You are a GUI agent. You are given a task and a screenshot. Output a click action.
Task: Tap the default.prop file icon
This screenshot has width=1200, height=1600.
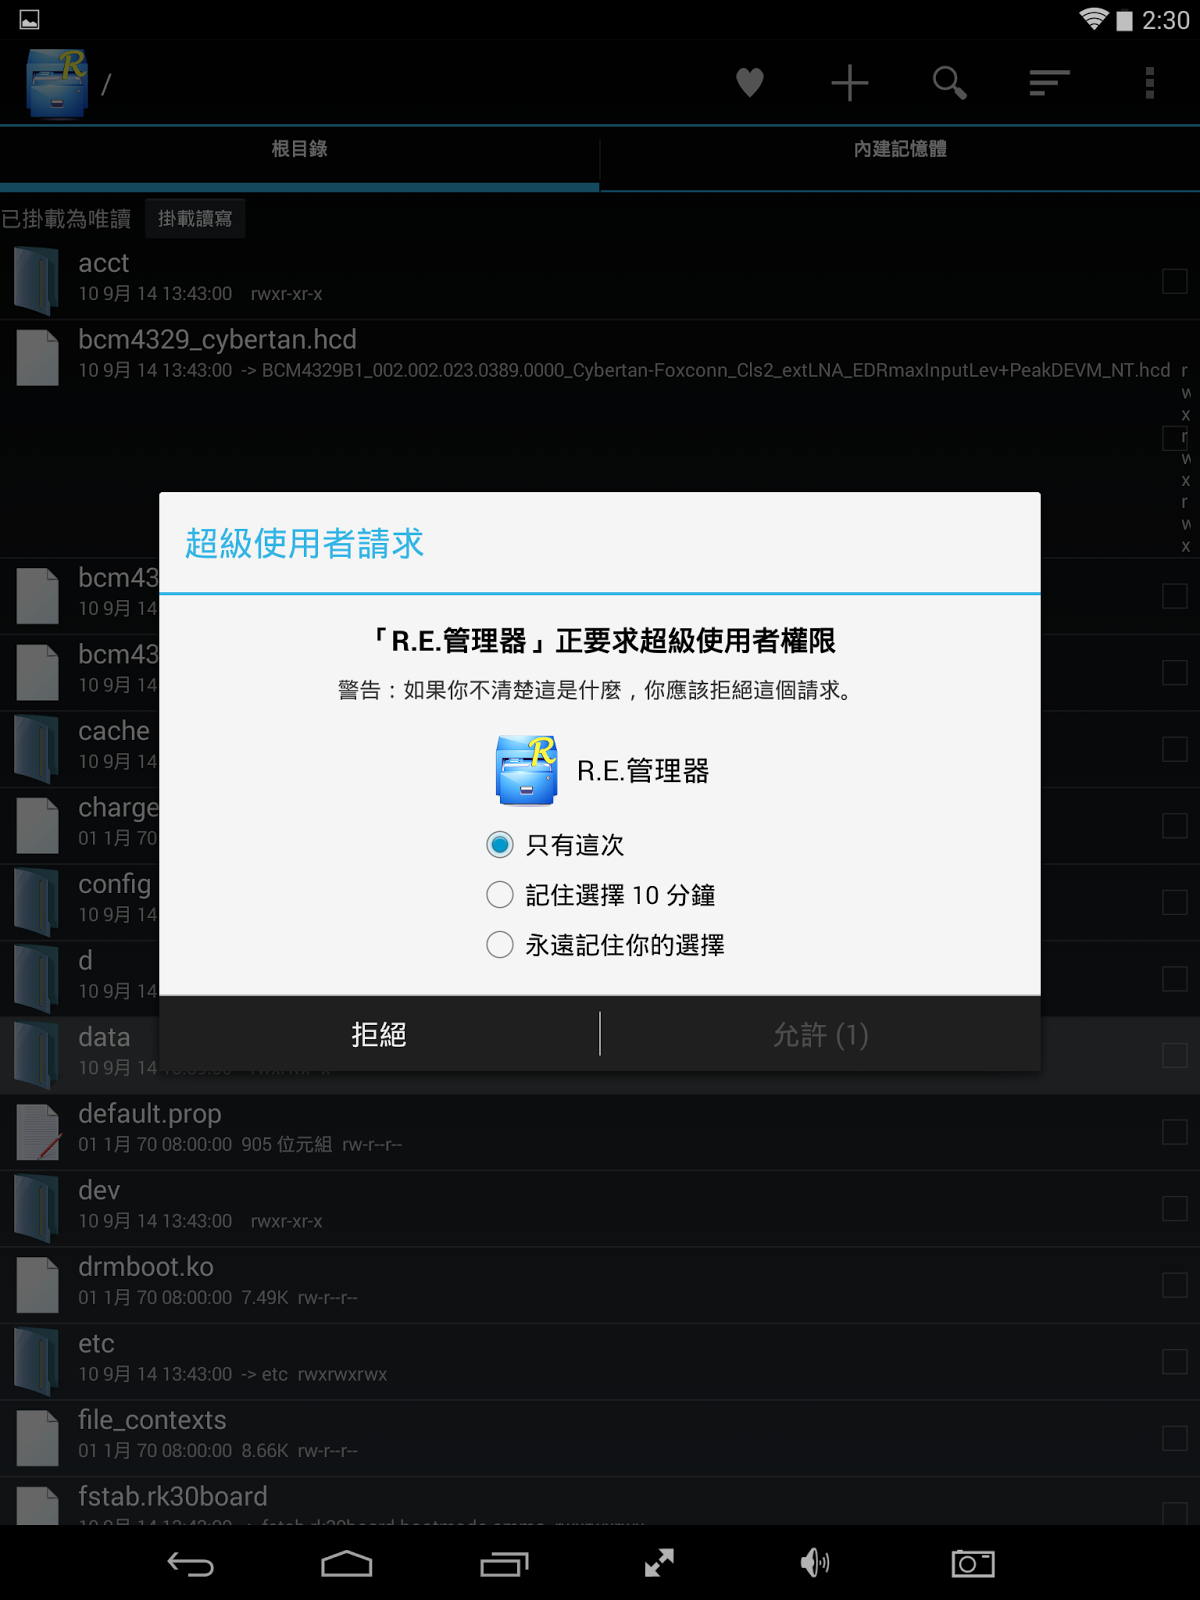(37, 1132)
